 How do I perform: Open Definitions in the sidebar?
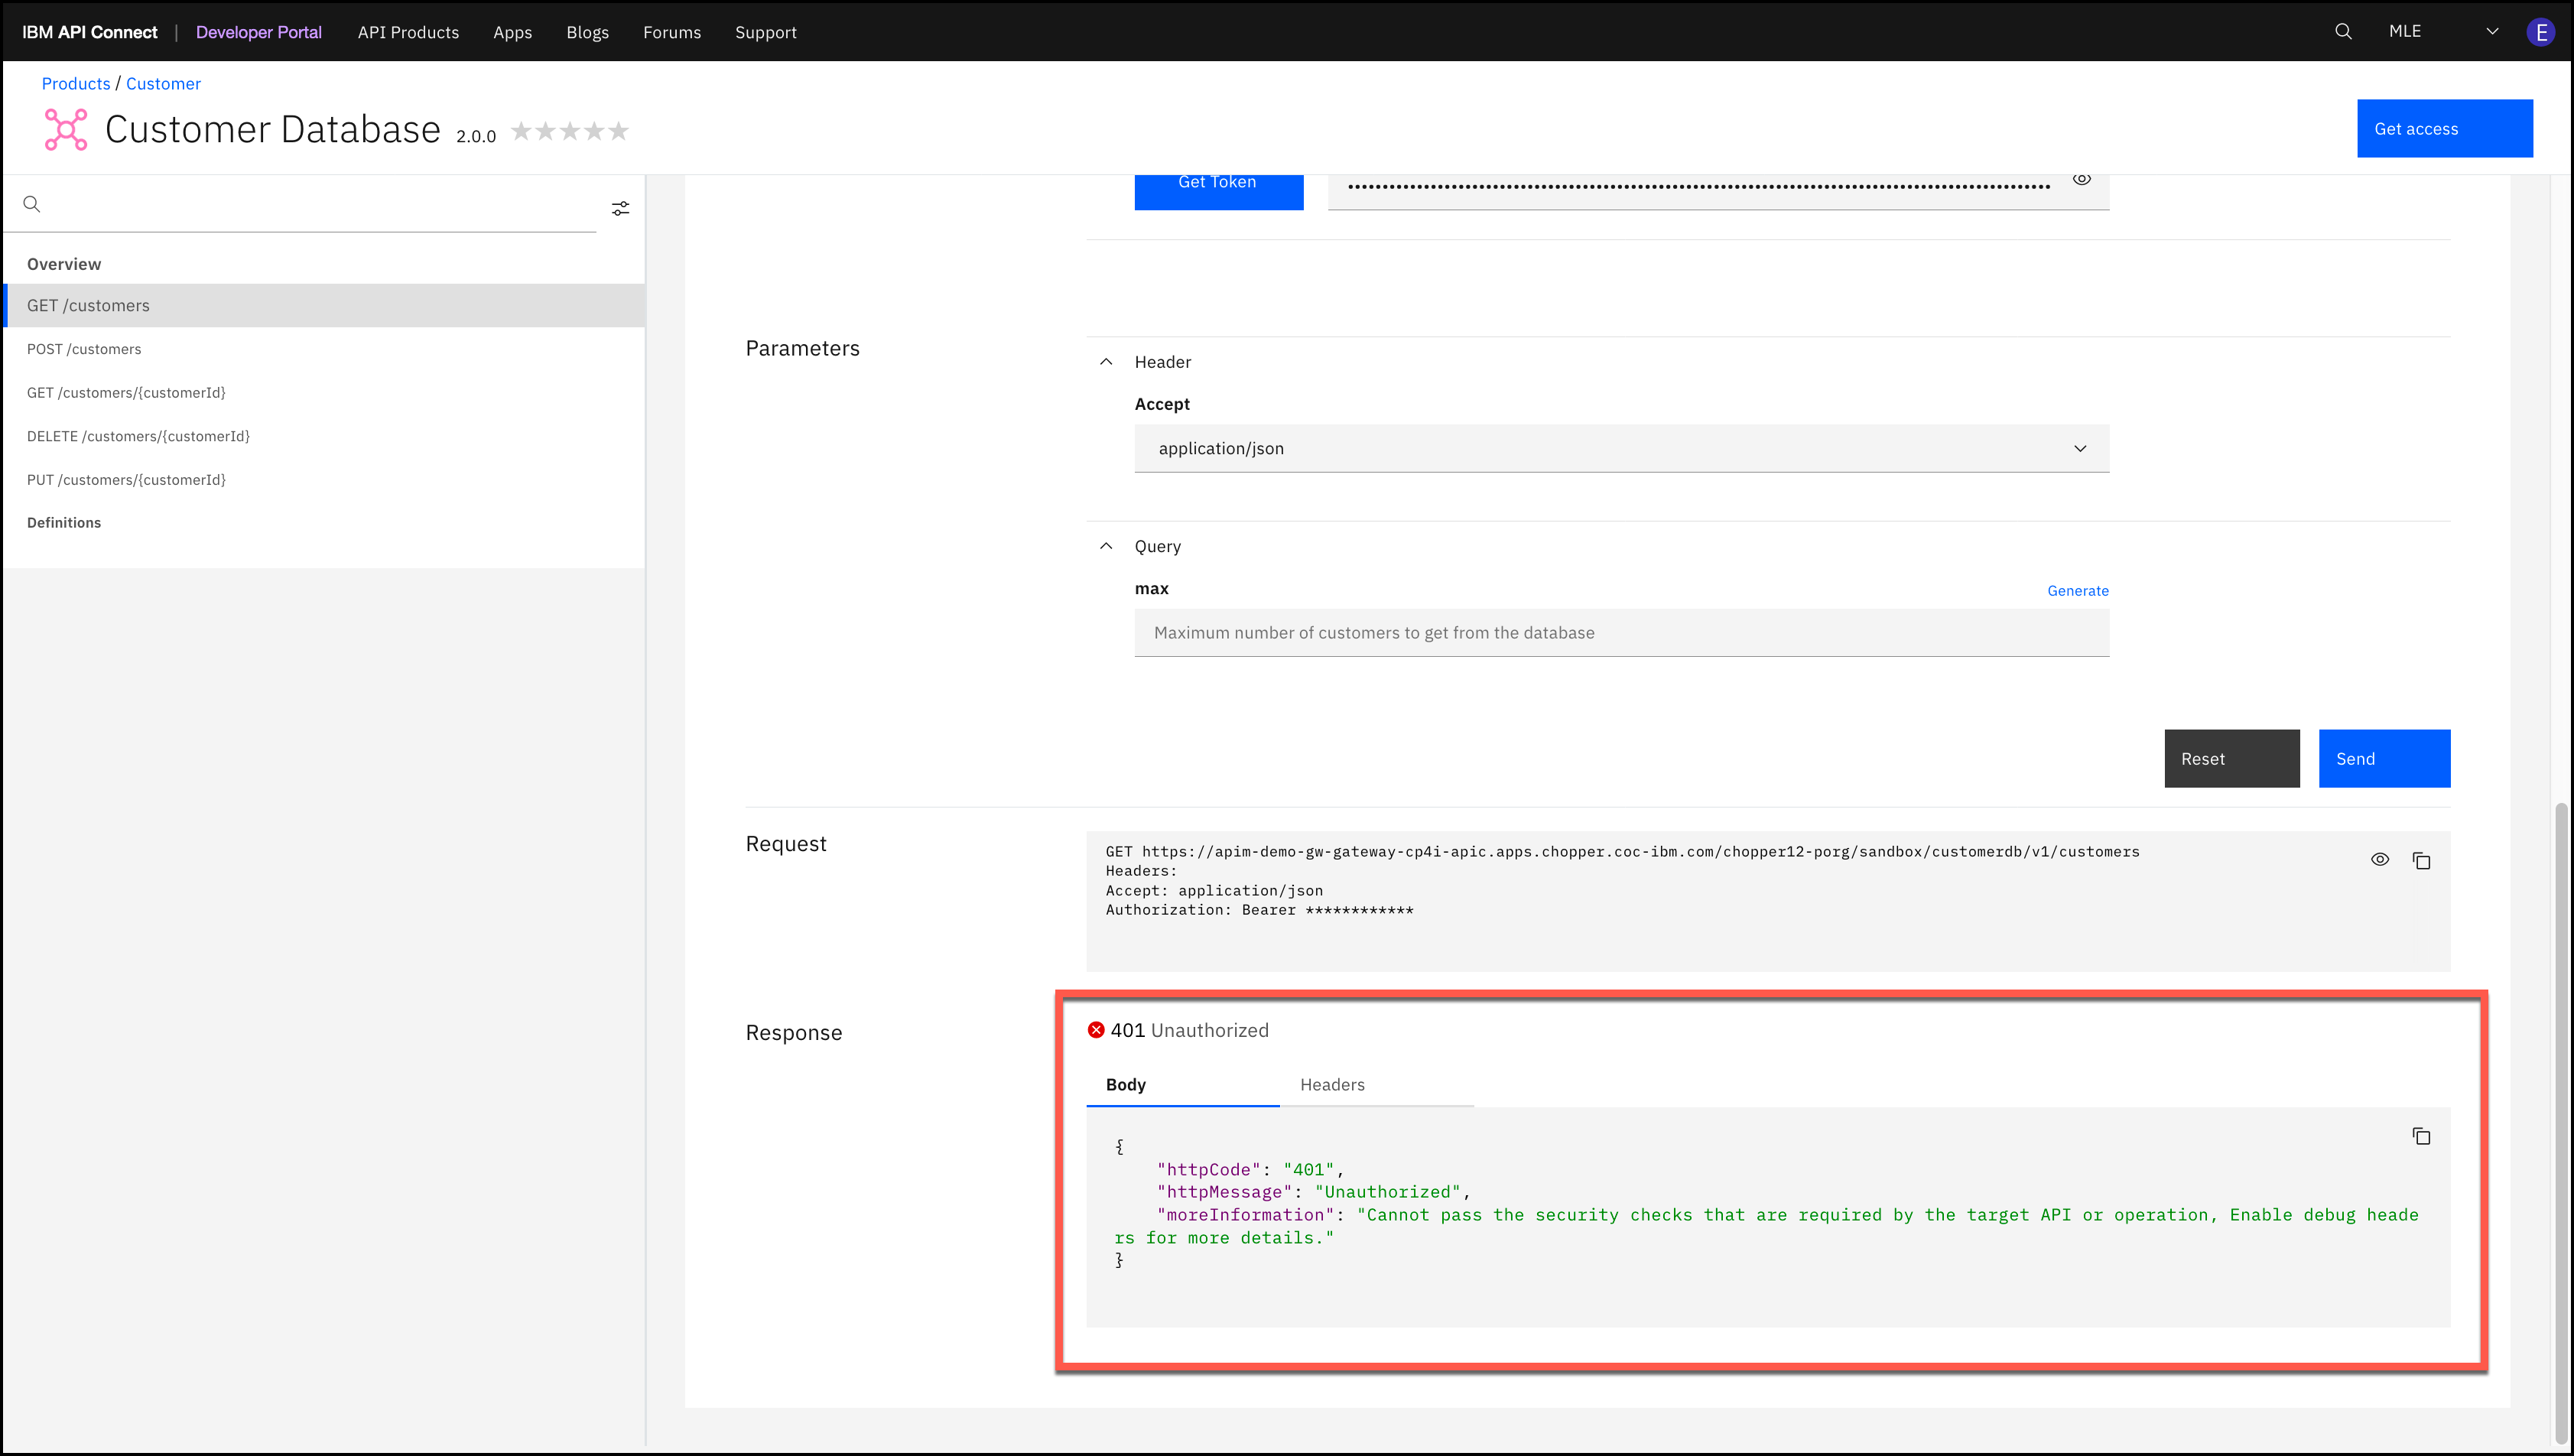(64, 523)
